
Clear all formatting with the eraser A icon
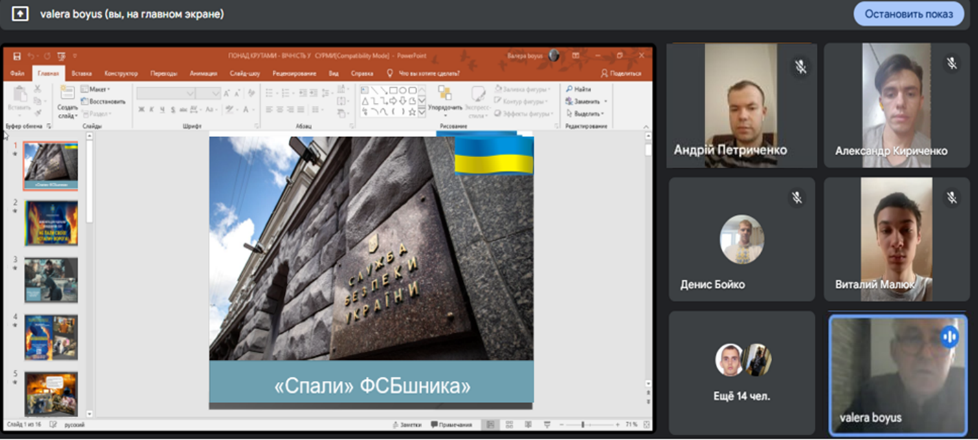coord(251,93)
